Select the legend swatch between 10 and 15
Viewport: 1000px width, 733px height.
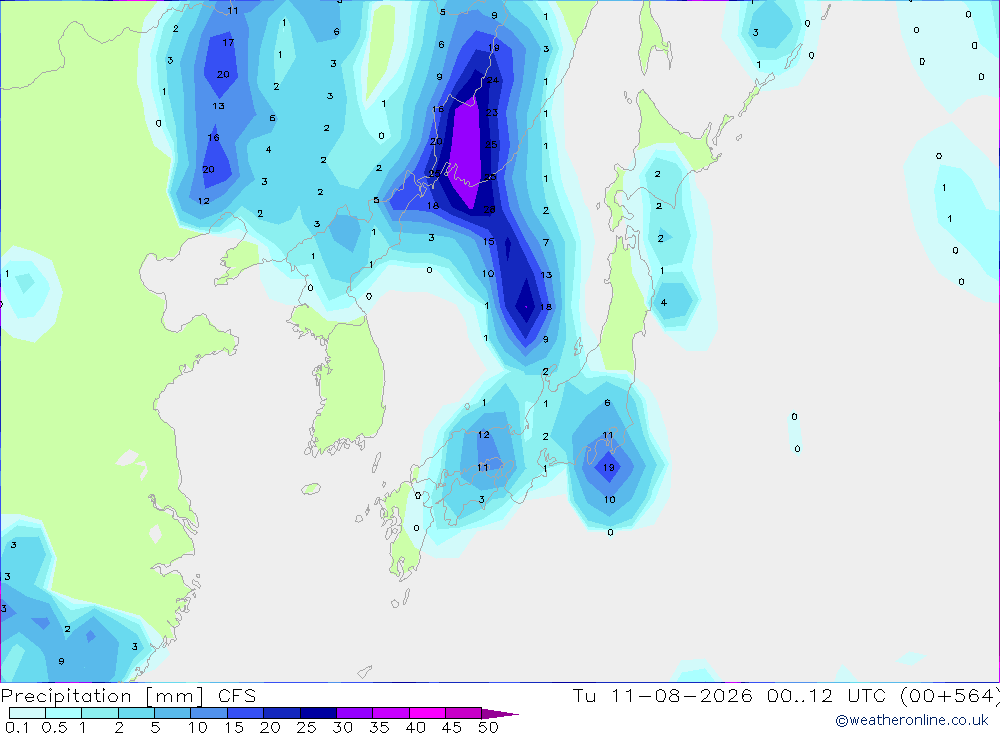point(209,713)
